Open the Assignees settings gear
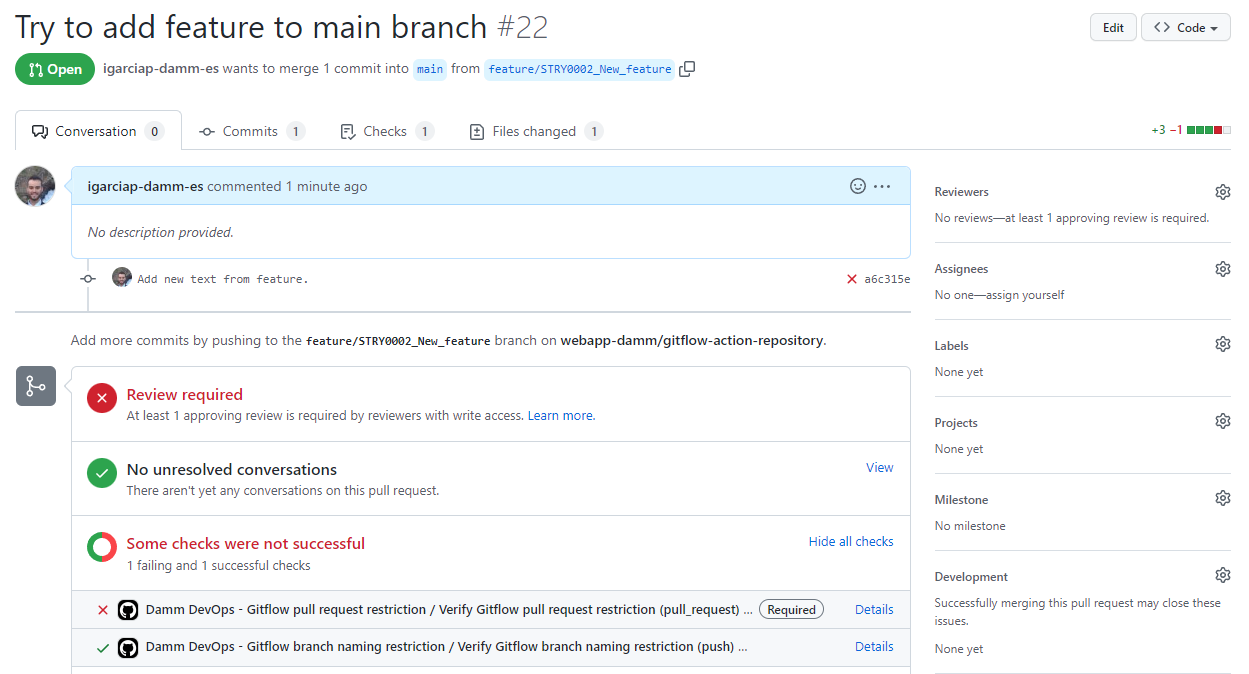This screenshot has width=1249, height=674. (1222, 268)
